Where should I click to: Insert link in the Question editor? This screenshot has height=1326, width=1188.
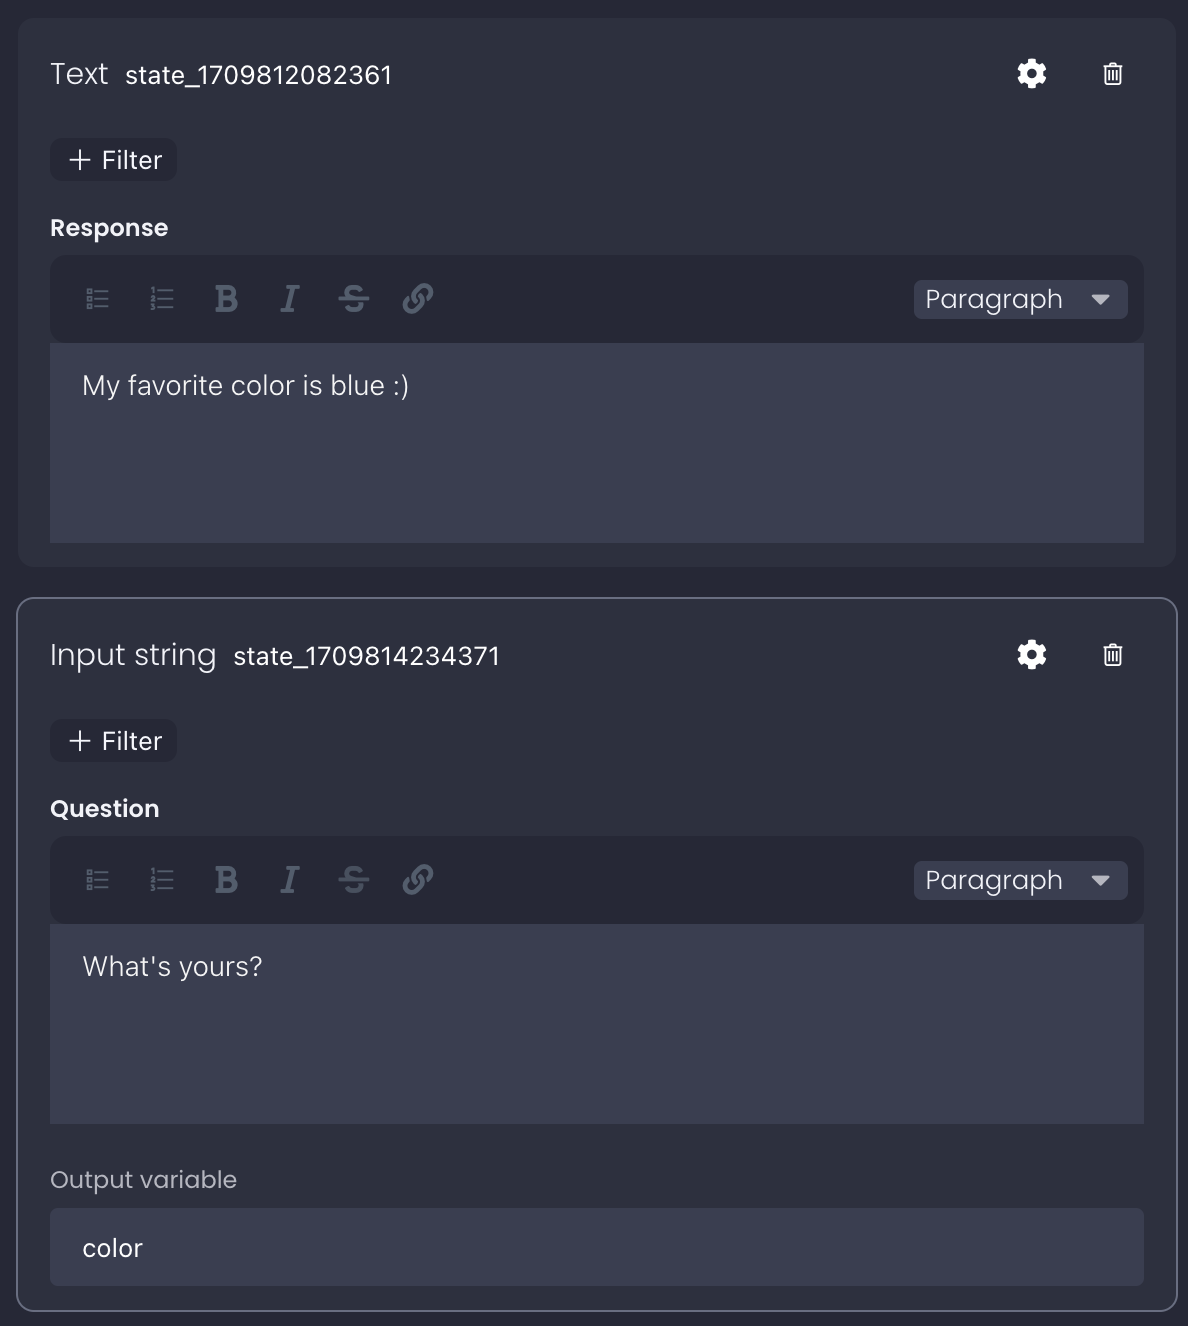[417, 880]
